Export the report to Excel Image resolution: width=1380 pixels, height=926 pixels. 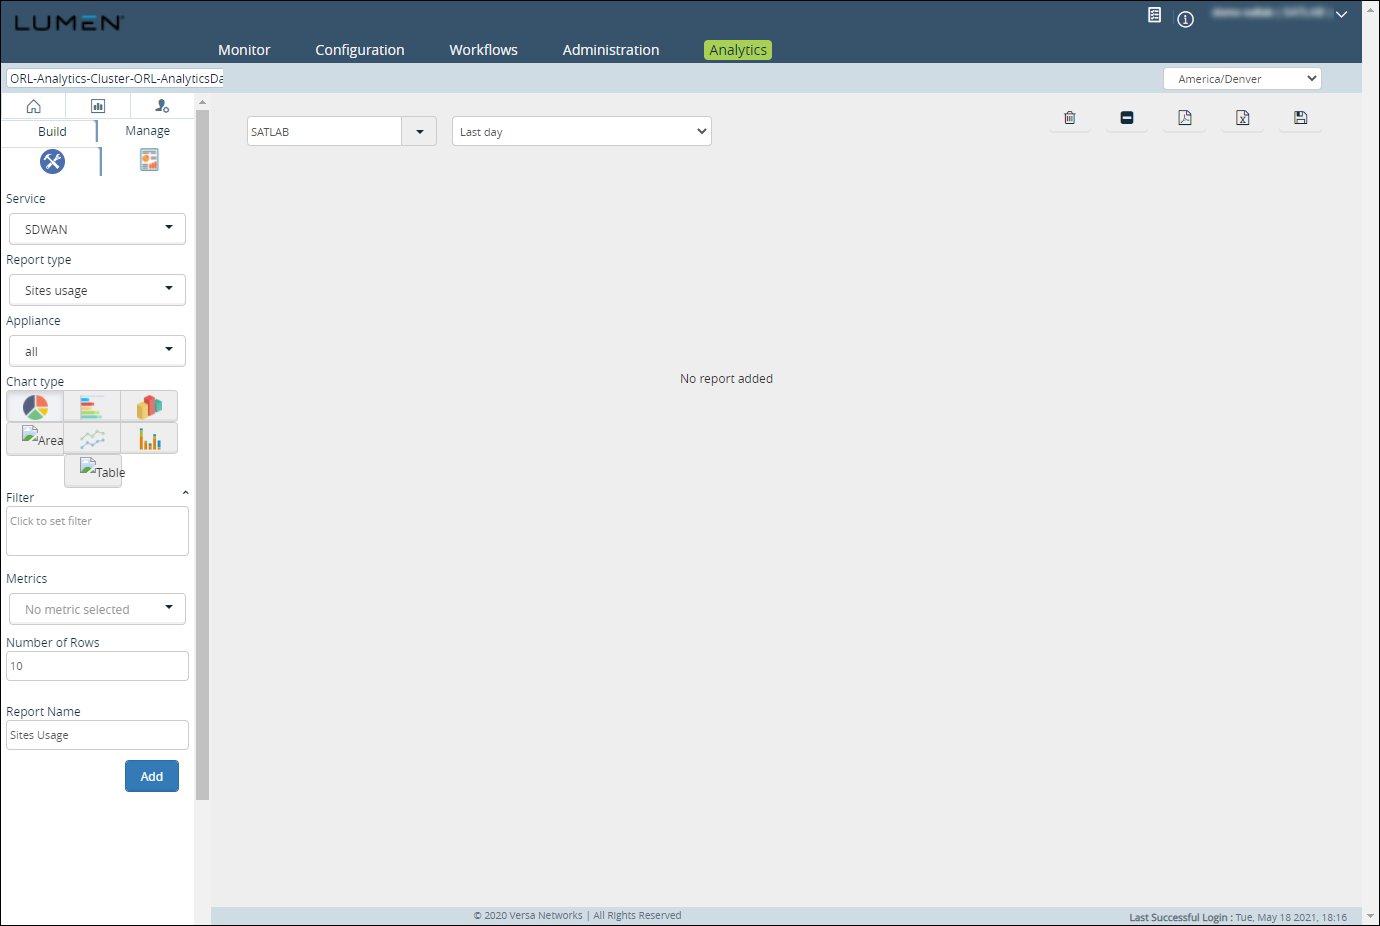tap(1242, 117)
